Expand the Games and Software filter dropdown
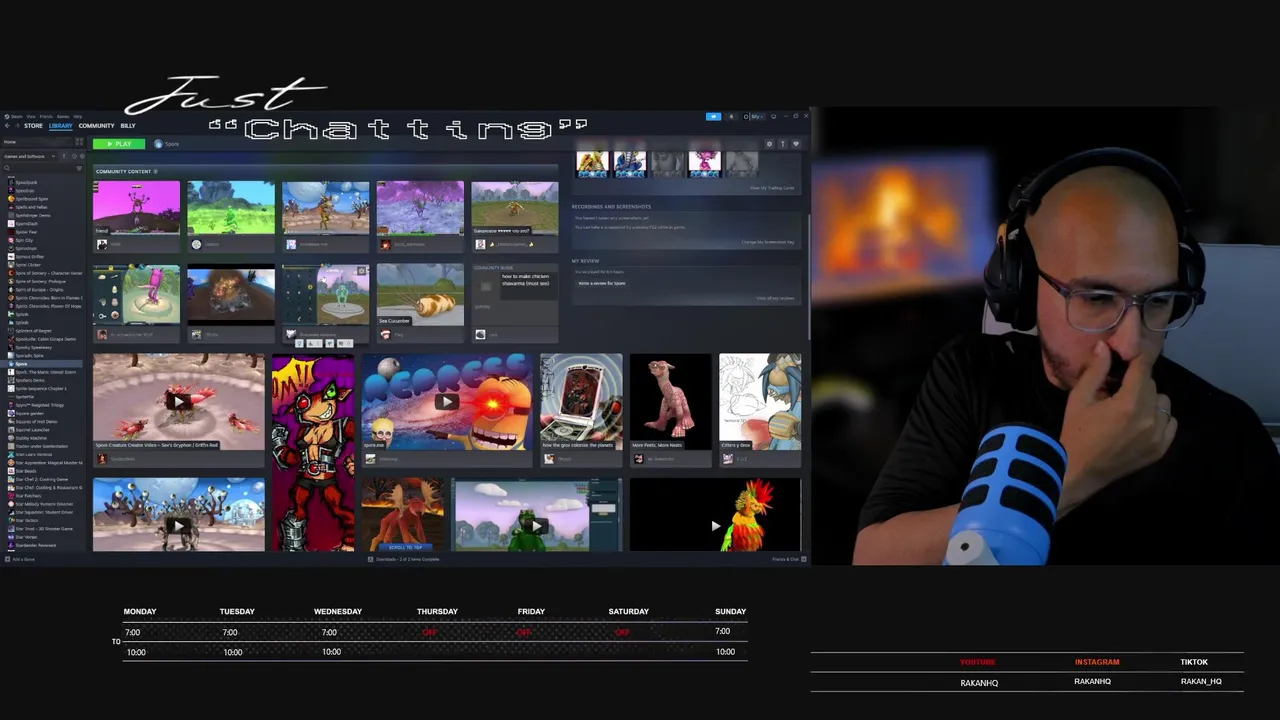The width and height of the screenshot is (1280, 720). [30, 156]
